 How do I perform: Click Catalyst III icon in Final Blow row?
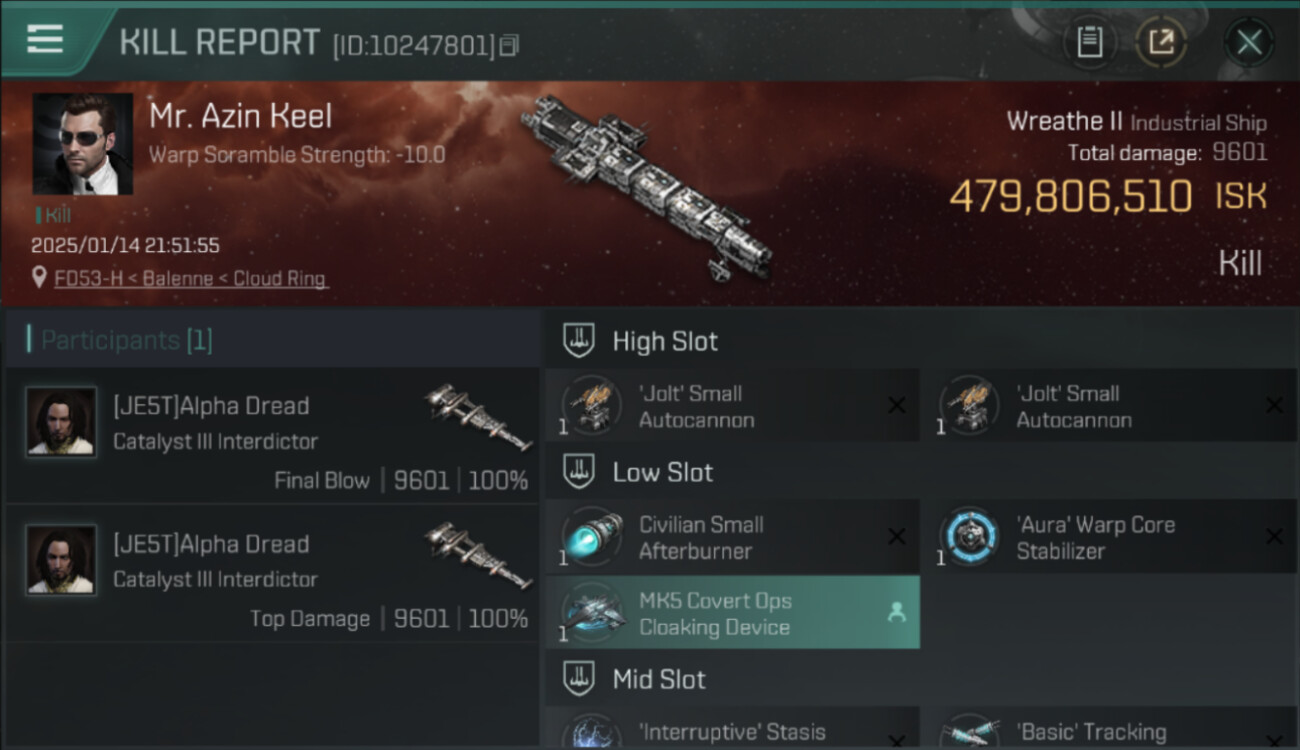pos(478,416)
